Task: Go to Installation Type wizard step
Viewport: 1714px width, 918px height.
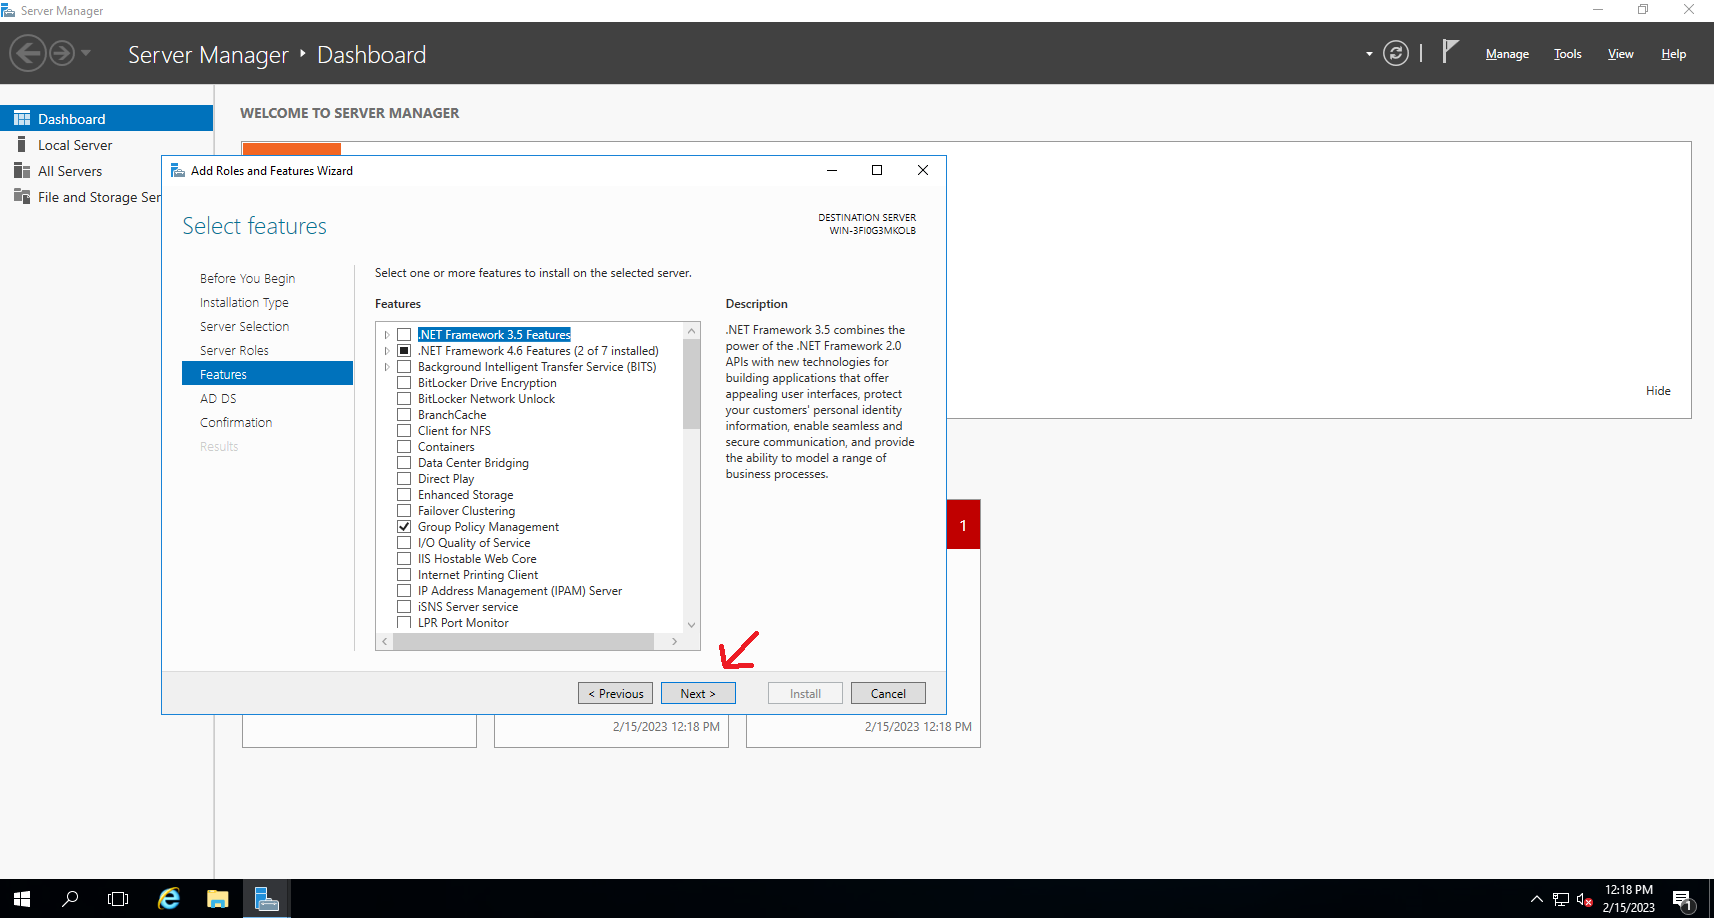Action: (244, 302)
